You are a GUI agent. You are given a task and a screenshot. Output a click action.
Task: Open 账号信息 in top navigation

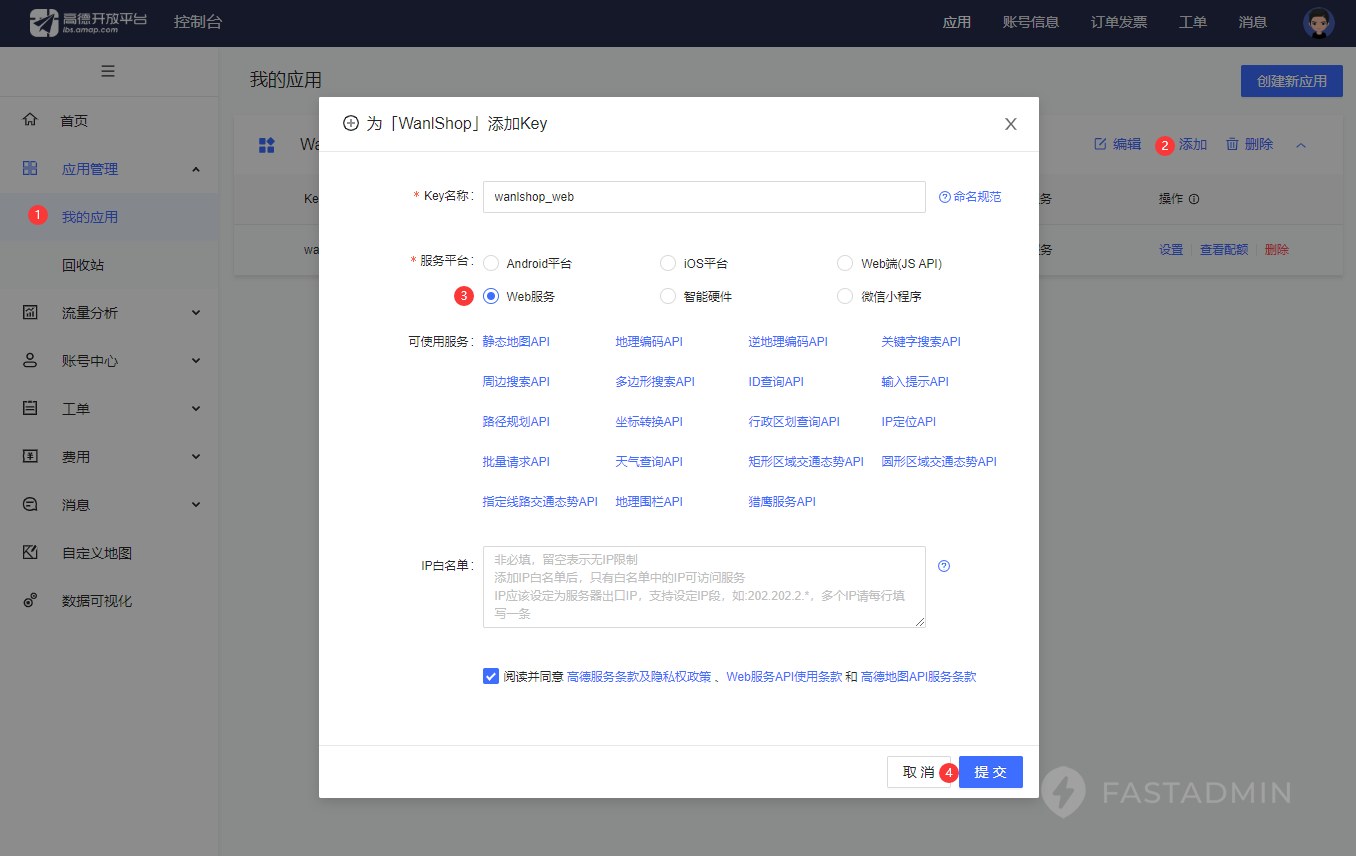point(1031,22)
